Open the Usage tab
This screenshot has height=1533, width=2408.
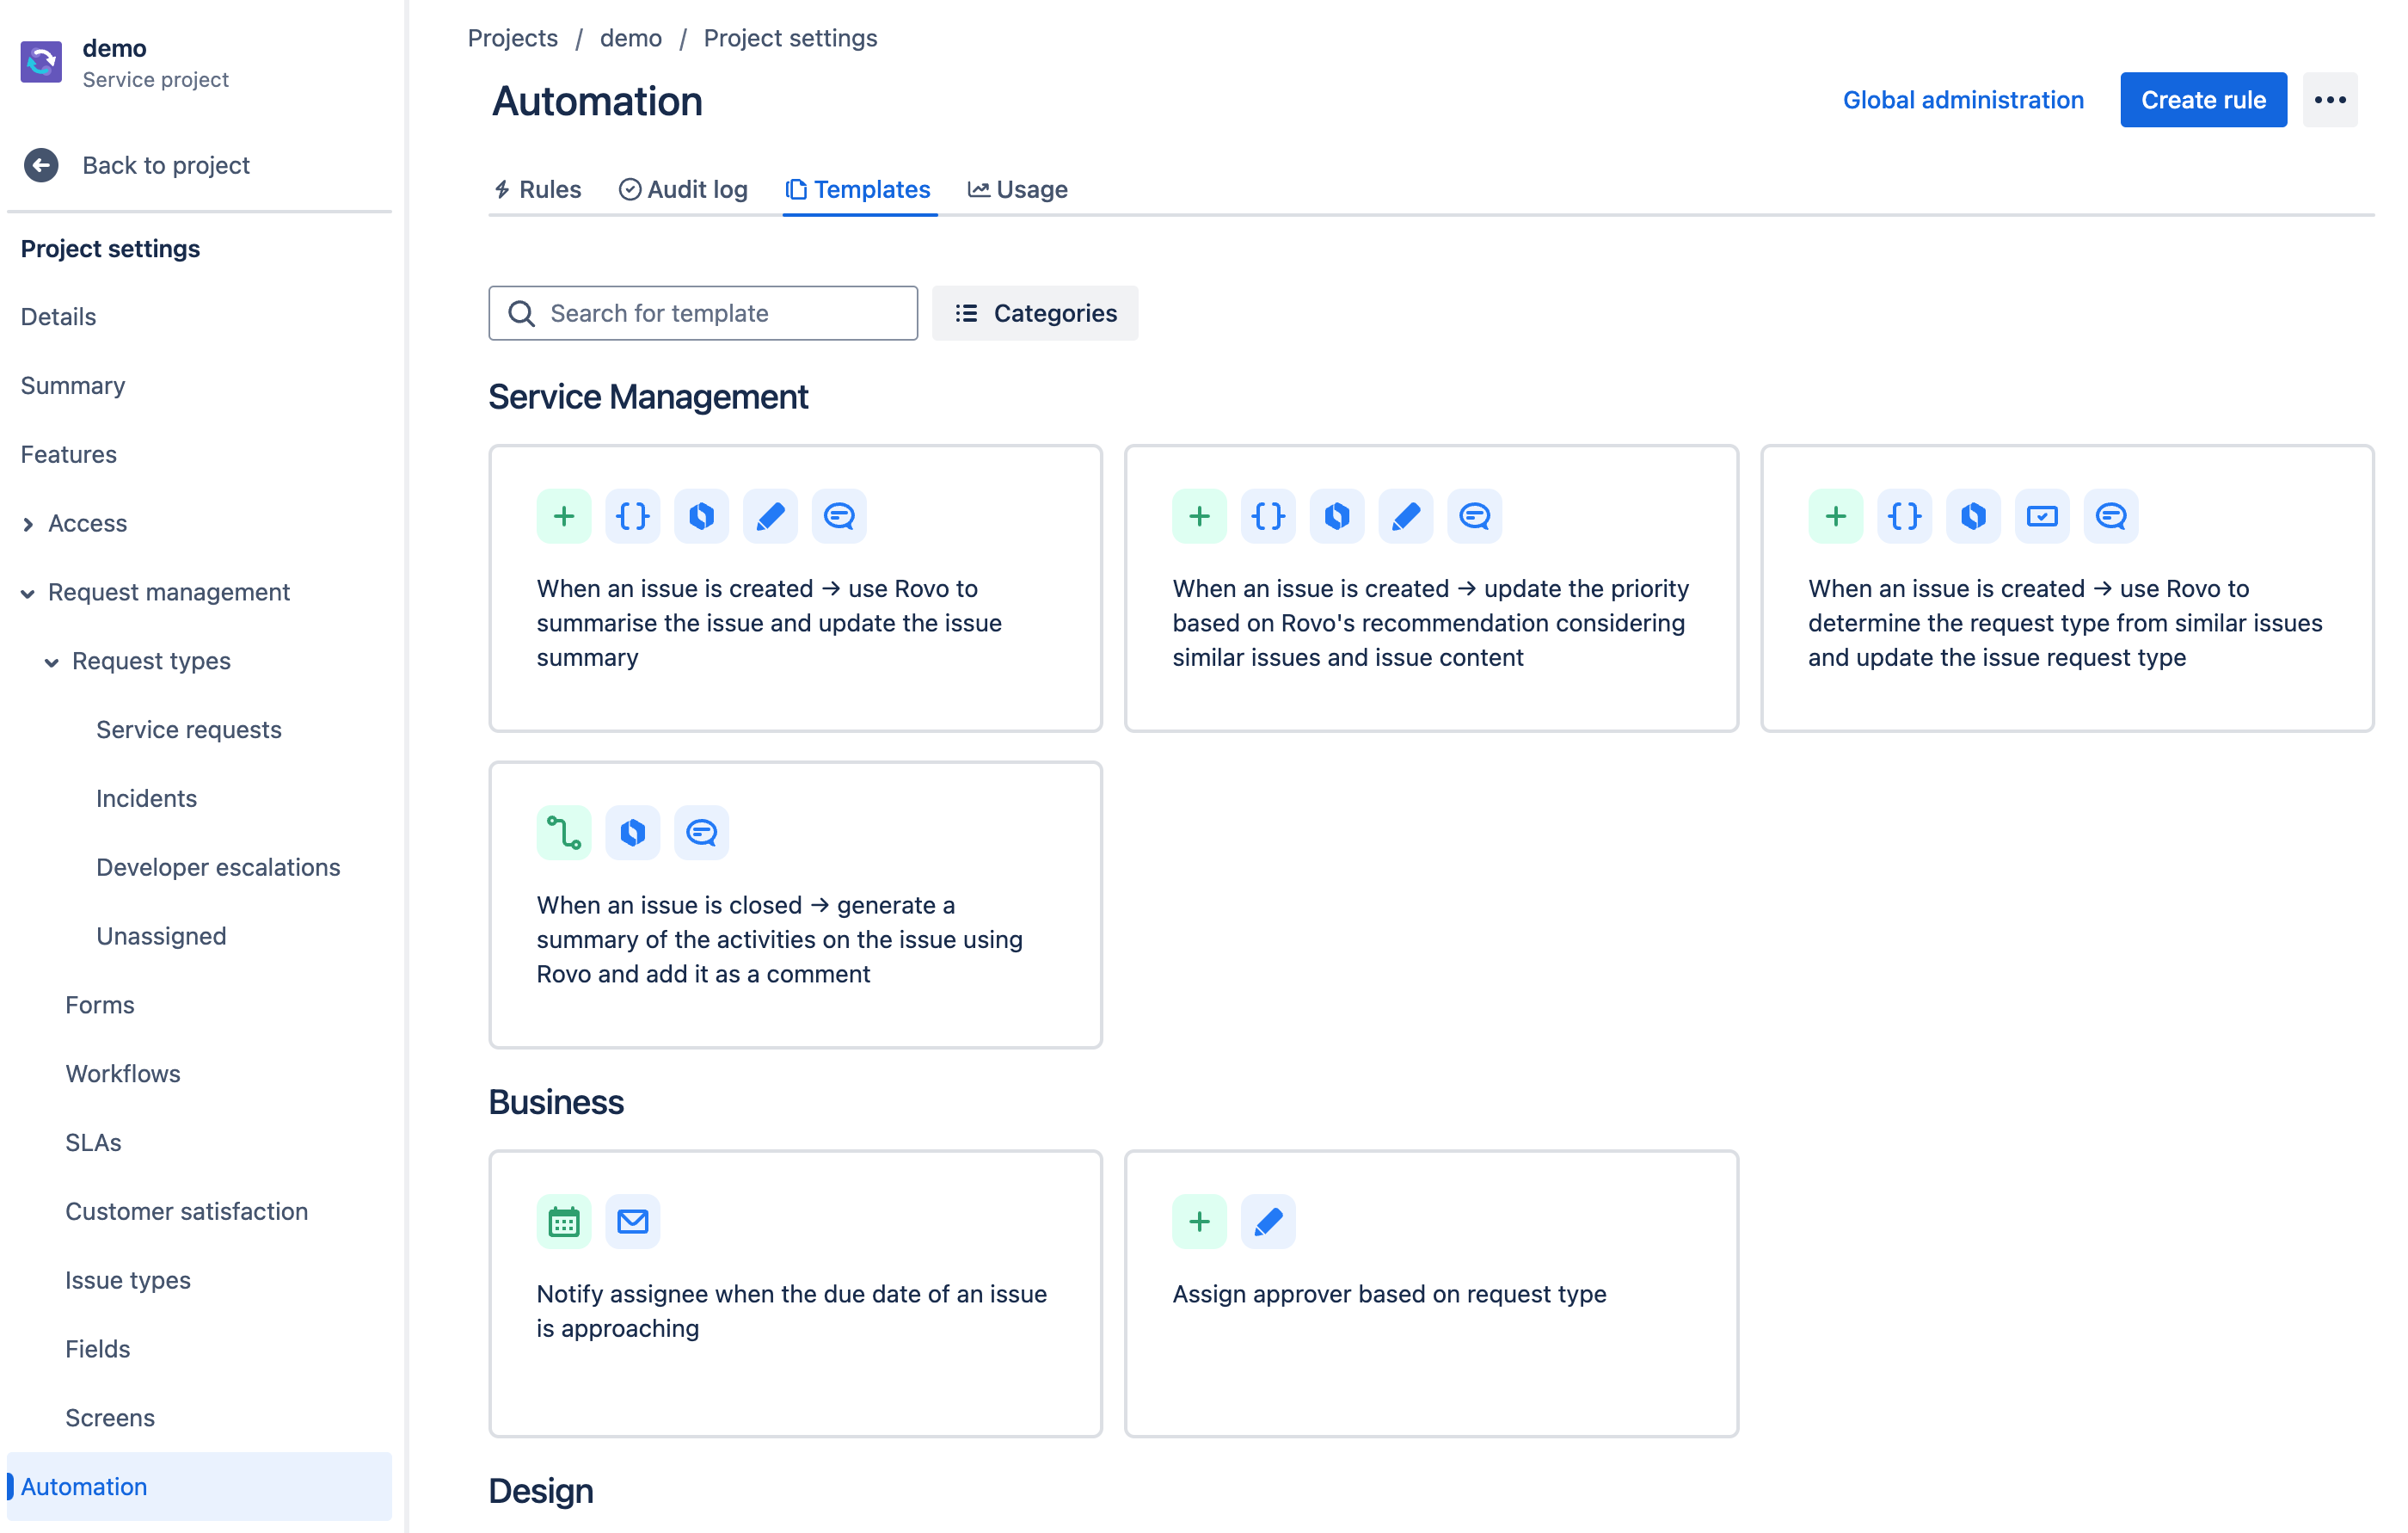(x=1017, y=189)
